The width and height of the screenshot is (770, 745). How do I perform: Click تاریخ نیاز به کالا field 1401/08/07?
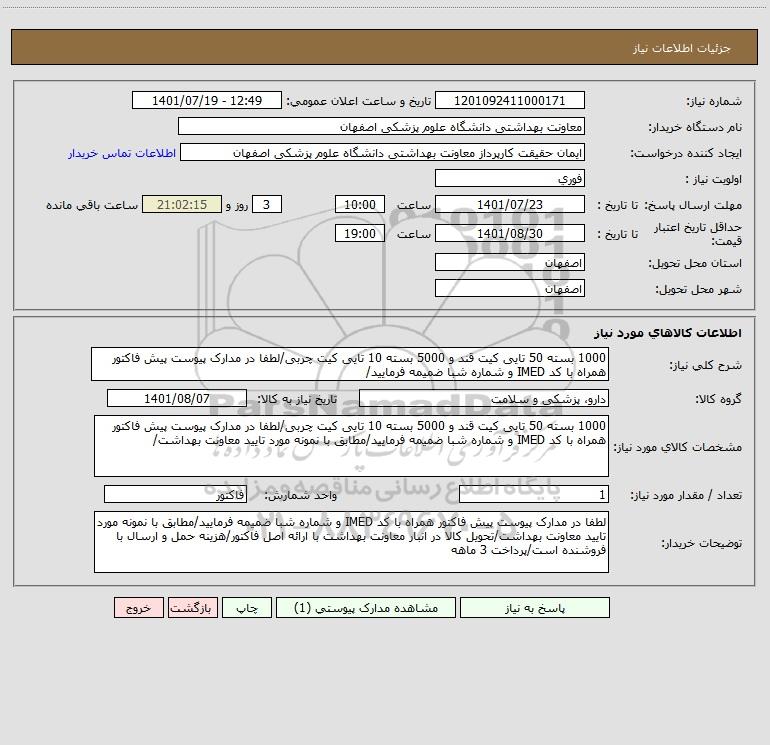pyautogui.click(x=177, y=398)
